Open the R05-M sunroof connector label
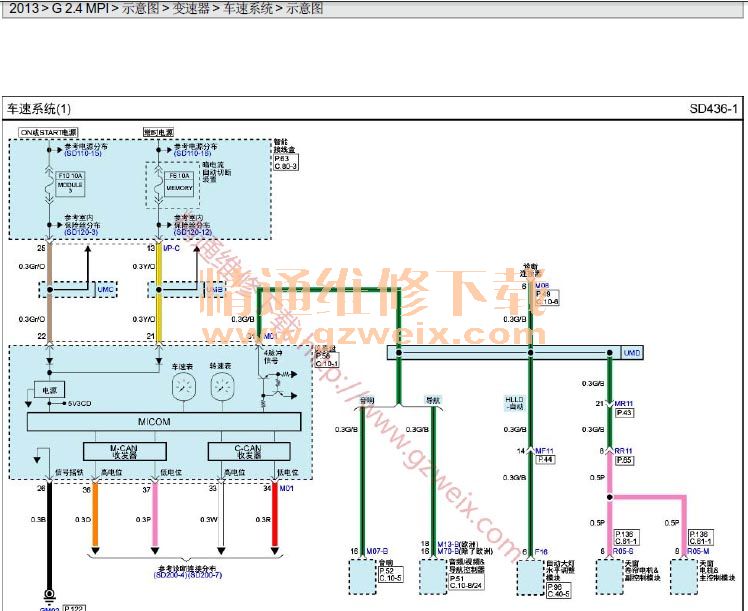 tap(698, 551)
